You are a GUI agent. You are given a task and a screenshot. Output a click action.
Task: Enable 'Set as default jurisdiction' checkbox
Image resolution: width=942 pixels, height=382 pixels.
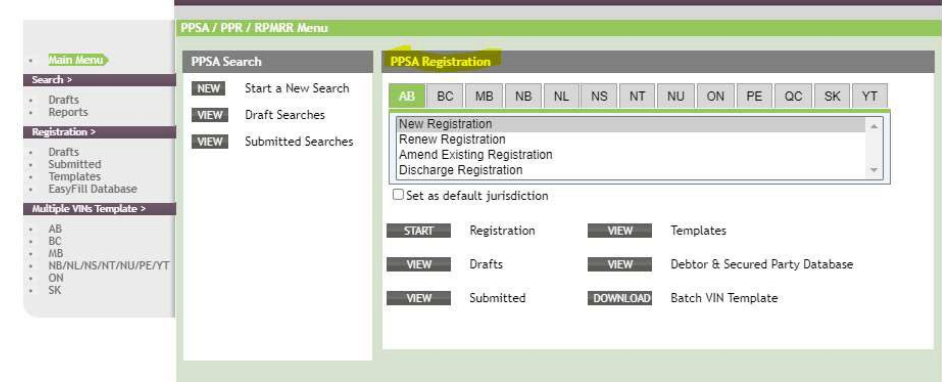pyautogui.click(x=398, y=195)
